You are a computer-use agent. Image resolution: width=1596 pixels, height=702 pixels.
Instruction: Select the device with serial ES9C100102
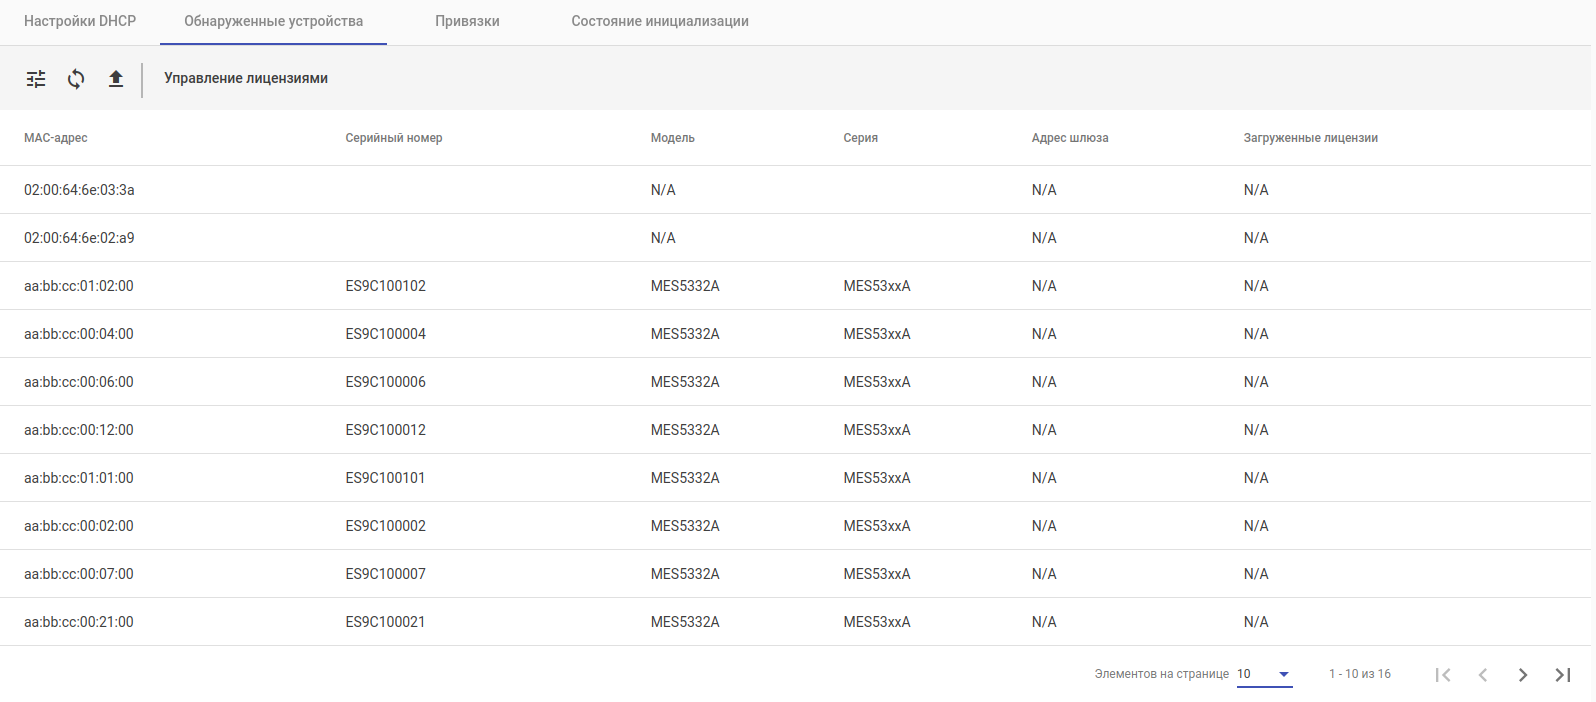coord(386,286)
